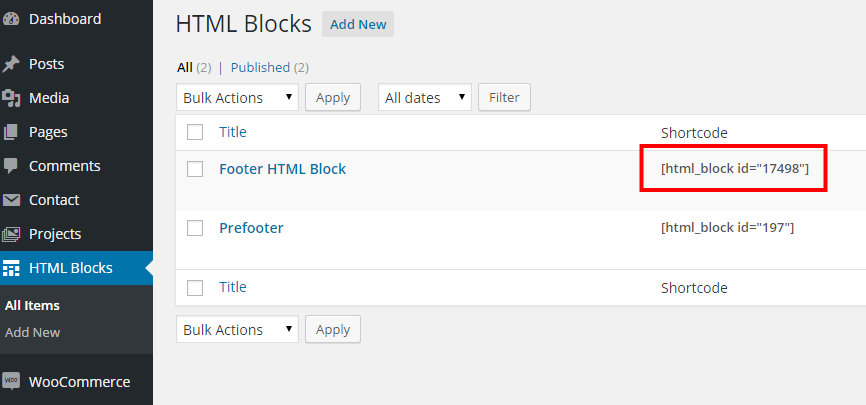Toggle select-all checkbox in table header
The image size is (866, 405).
(x=195, y=132)
